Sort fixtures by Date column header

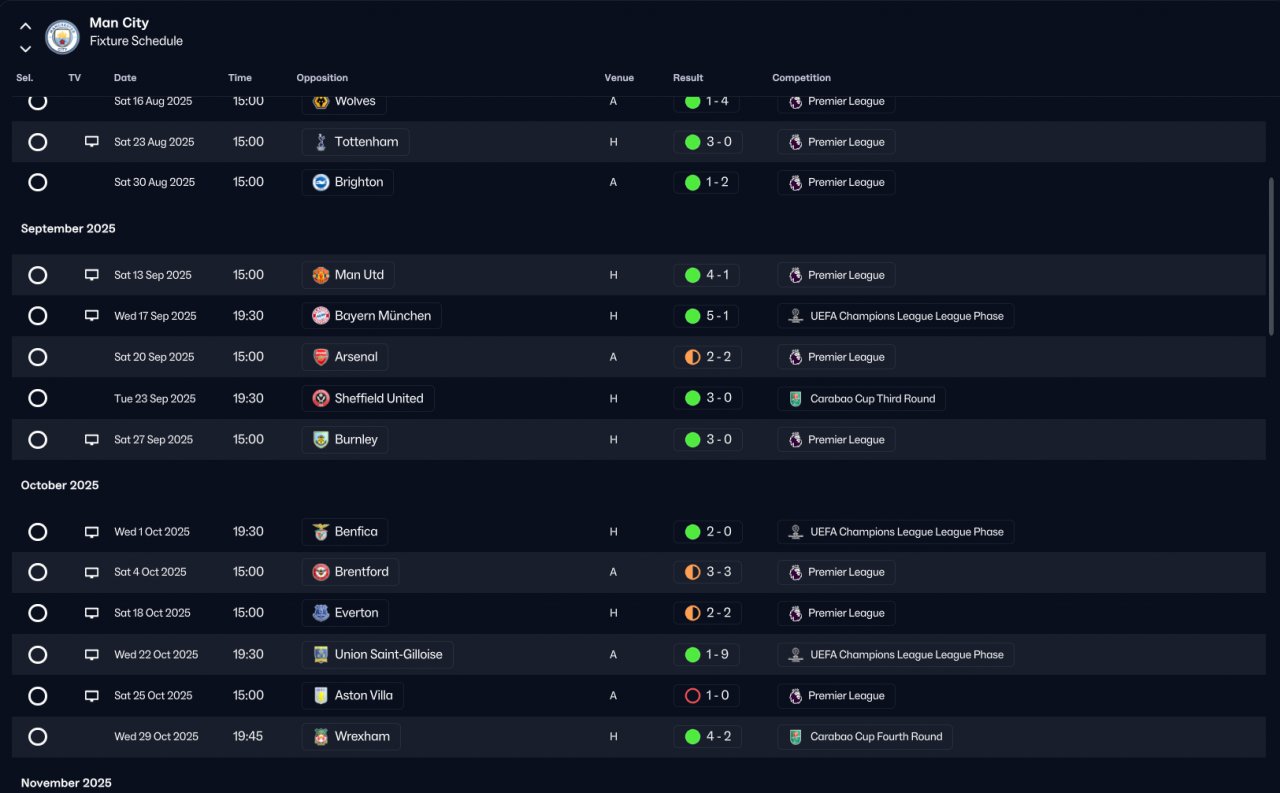coord(125,78)
